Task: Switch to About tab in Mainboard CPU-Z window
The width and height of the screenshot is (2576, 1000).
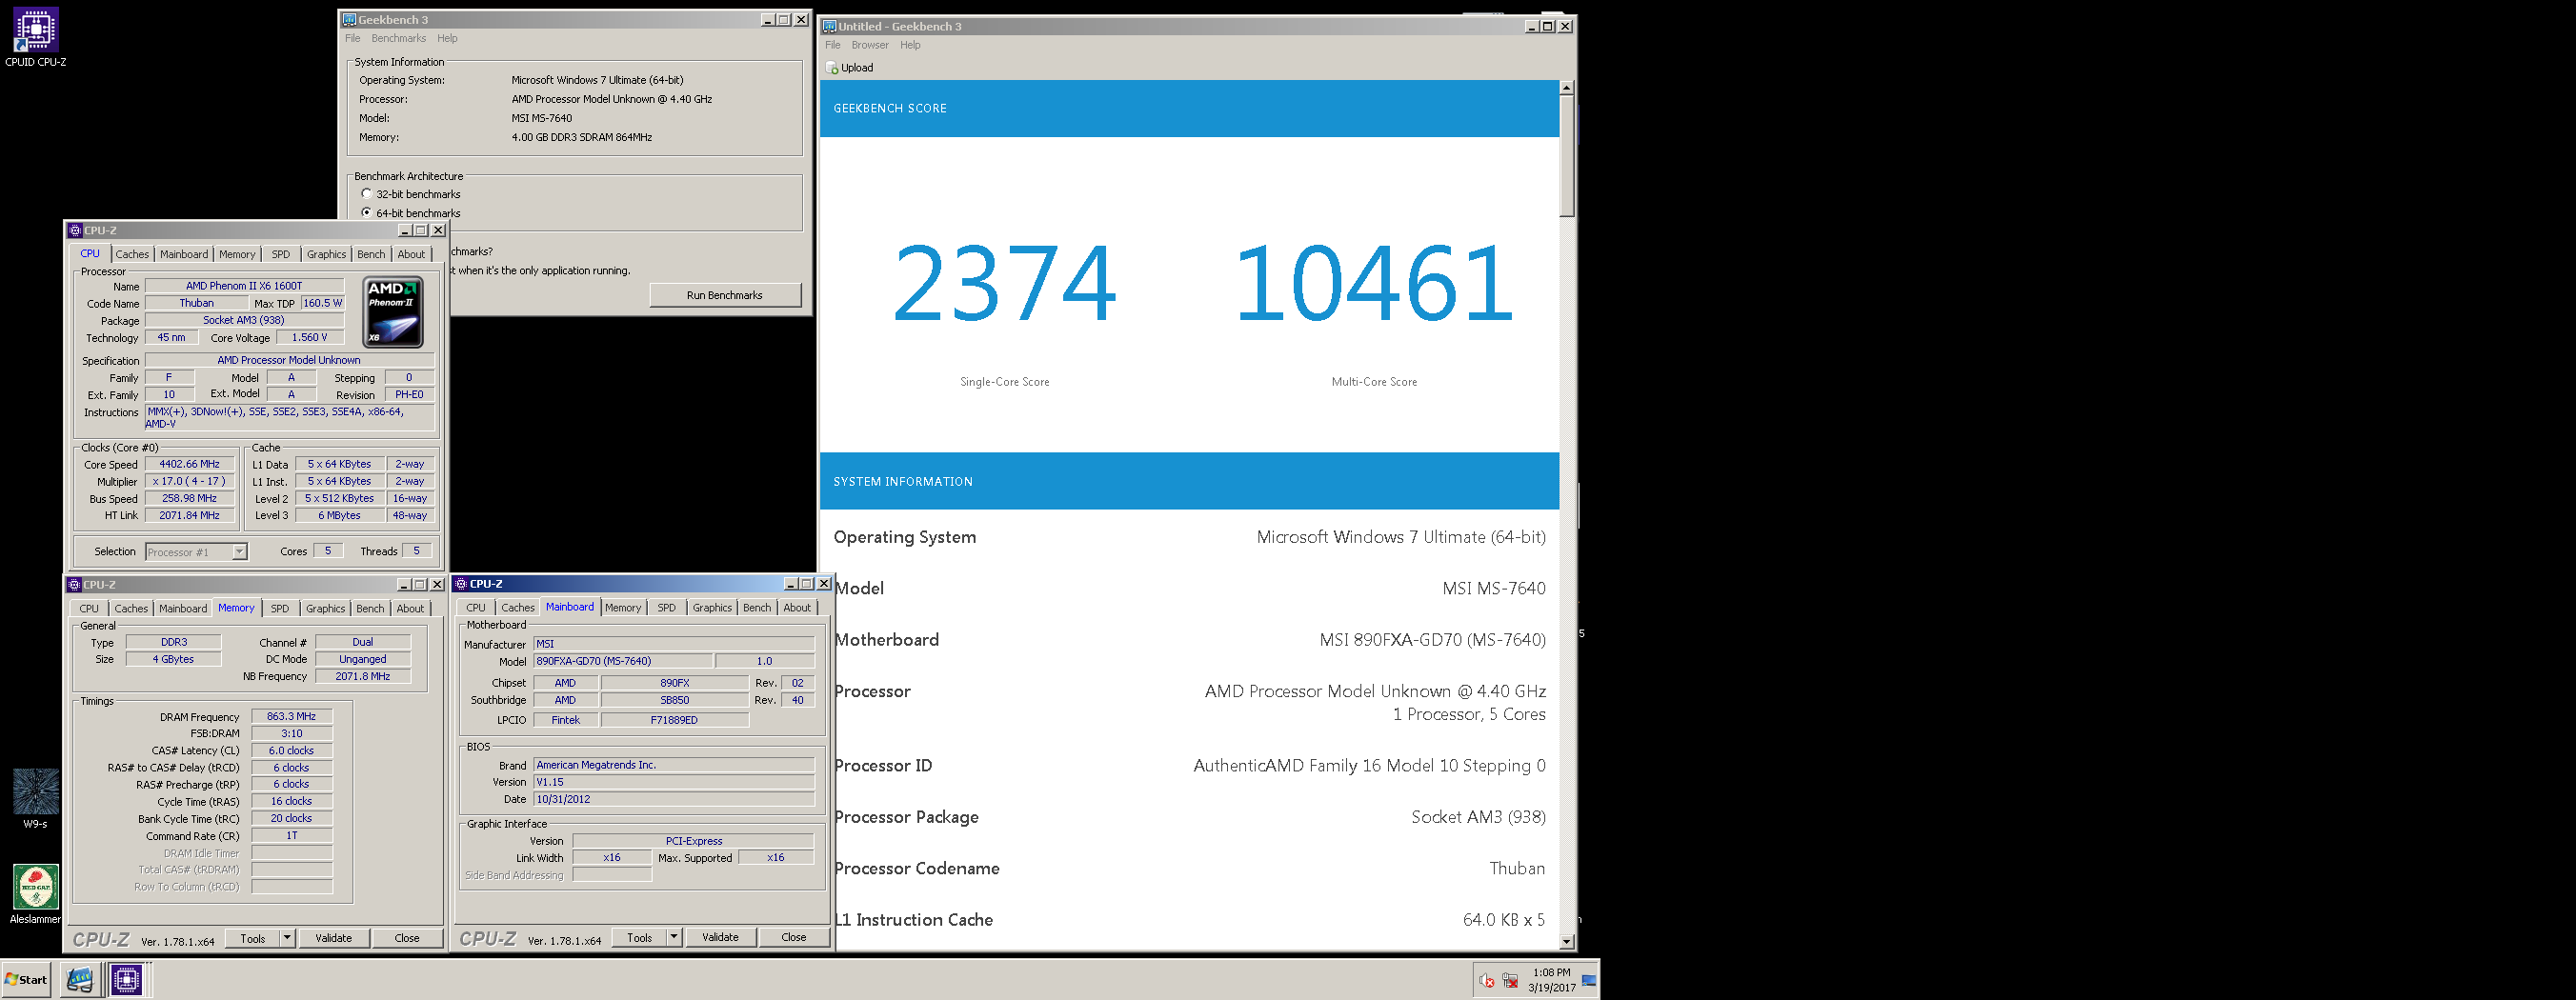Action: 797,608
